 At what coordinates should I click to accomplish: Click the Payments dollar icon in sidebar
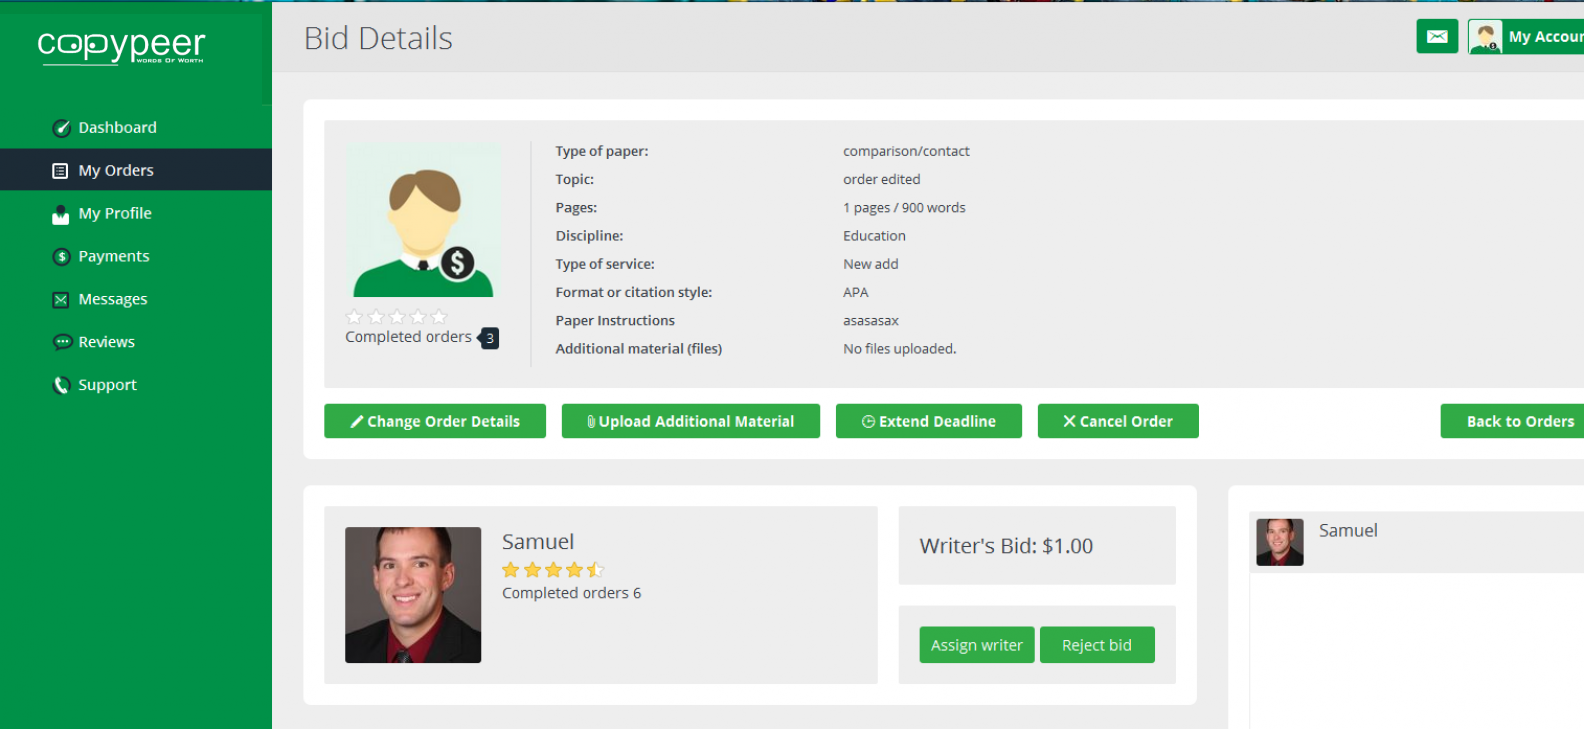point(61,257)
